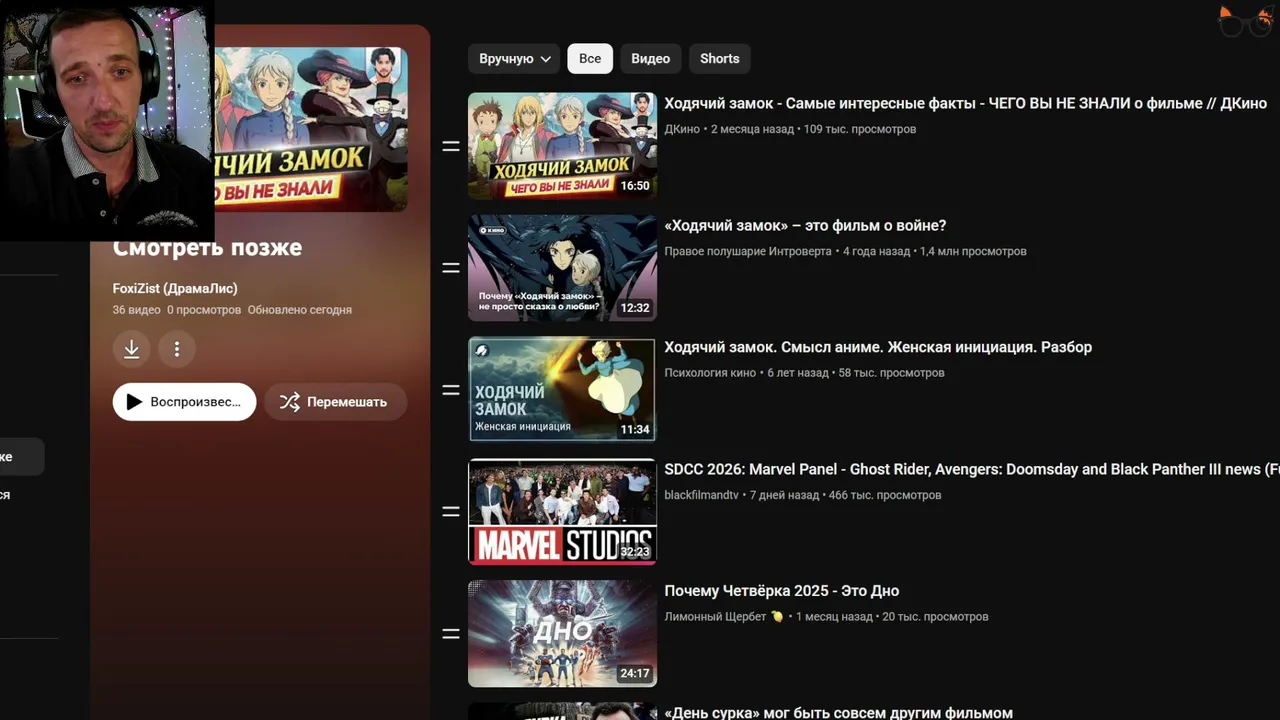Open the playlist three-dot options menu

177,349
